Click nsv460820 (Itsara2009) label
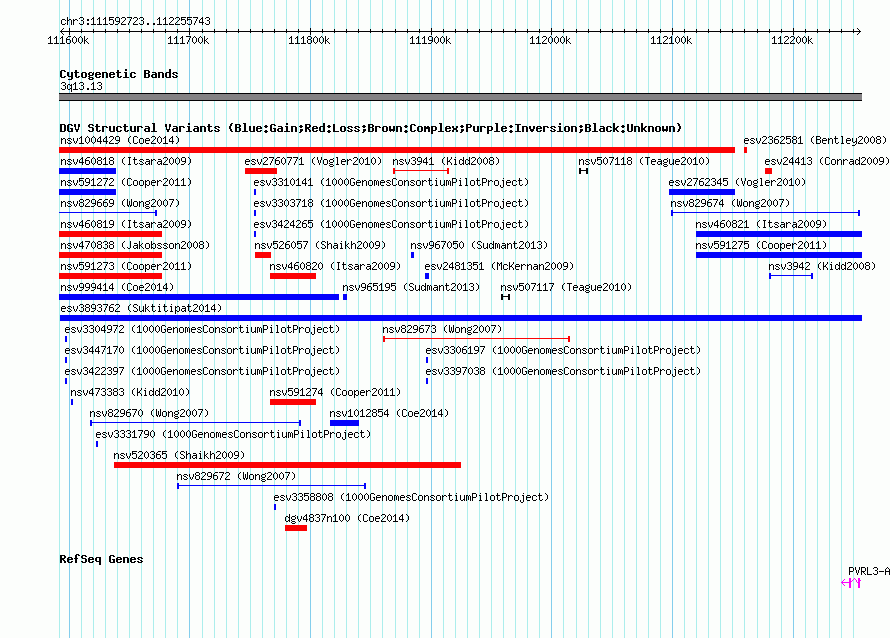This screenshot has height=638, width=890. [x=335, y=266]
